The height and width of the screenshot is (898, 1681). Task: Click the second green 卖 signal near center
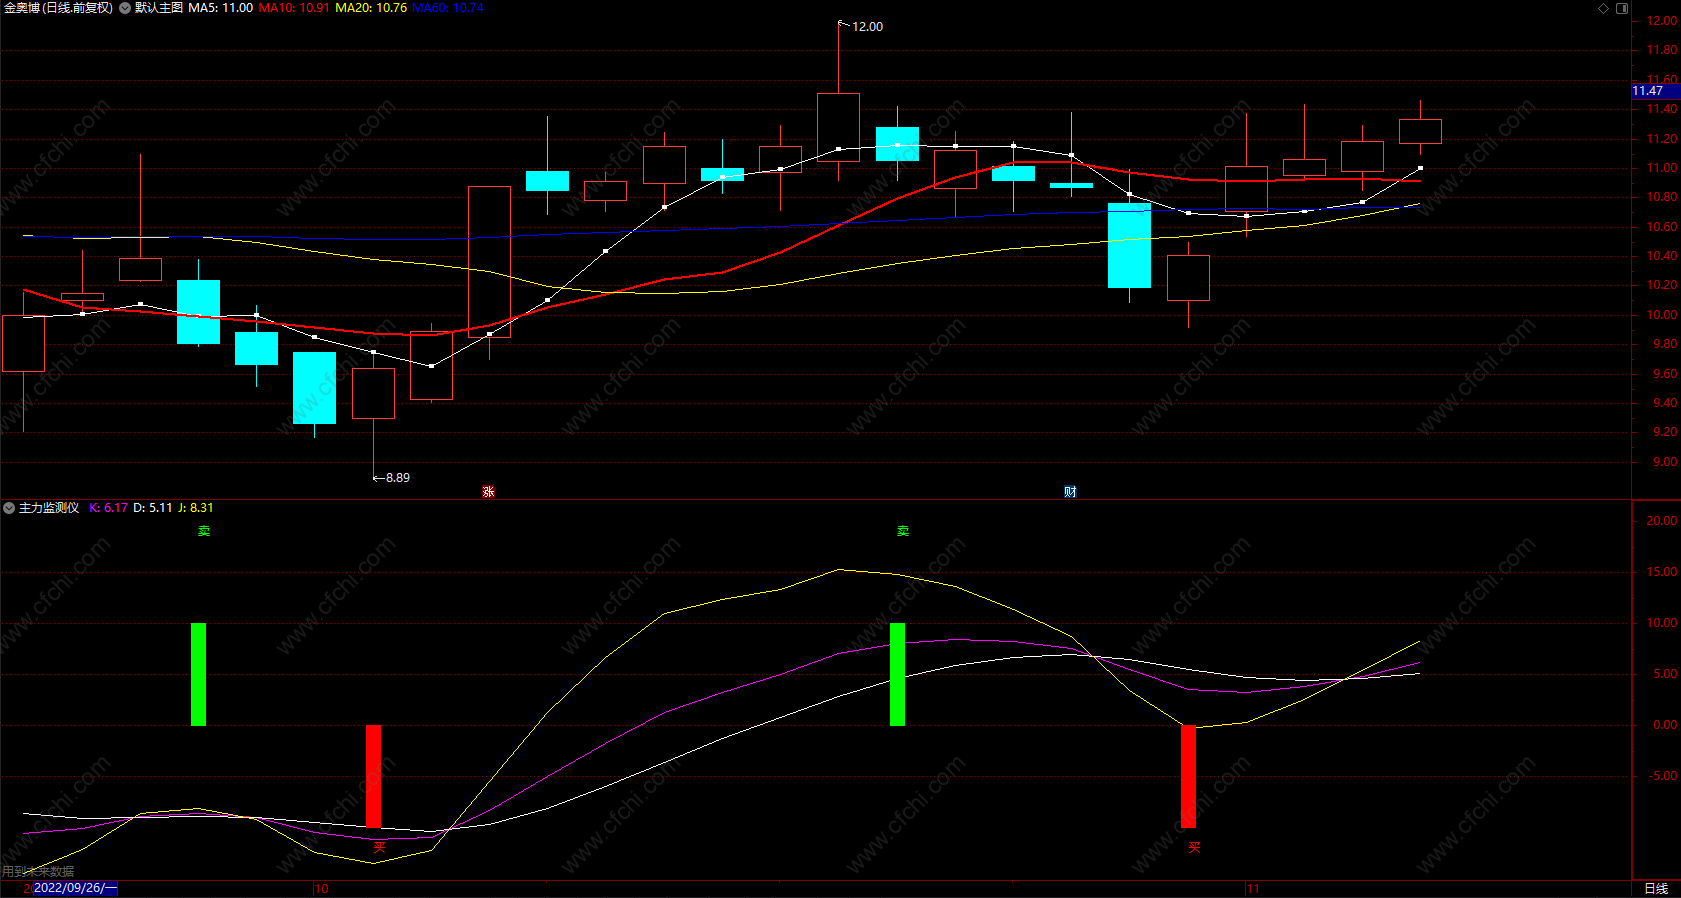coord(903,531)
